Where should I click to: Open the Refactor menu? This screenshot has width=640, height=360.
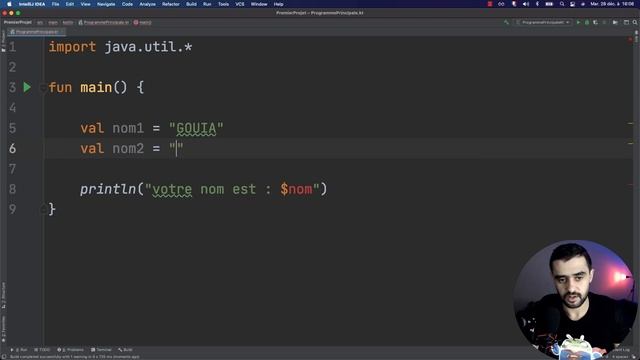click(x=171, y=4)
